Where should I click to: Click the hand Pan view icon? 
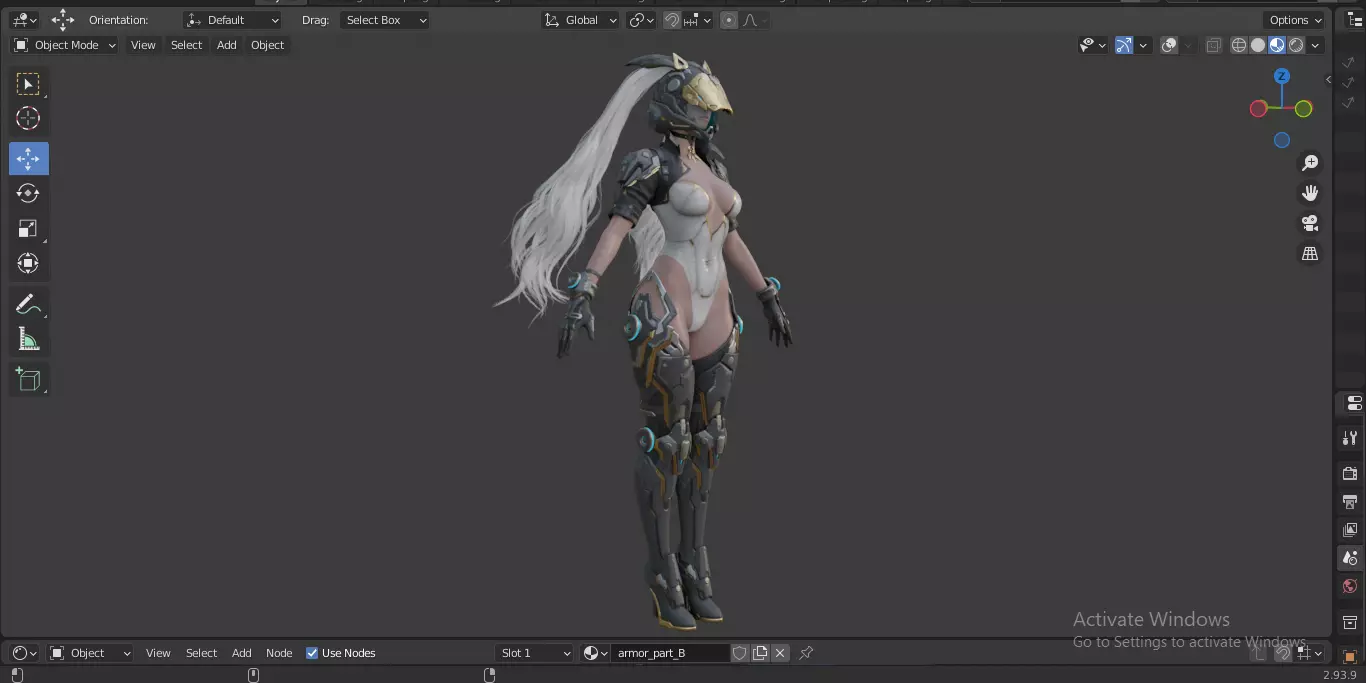[1310, 193]
